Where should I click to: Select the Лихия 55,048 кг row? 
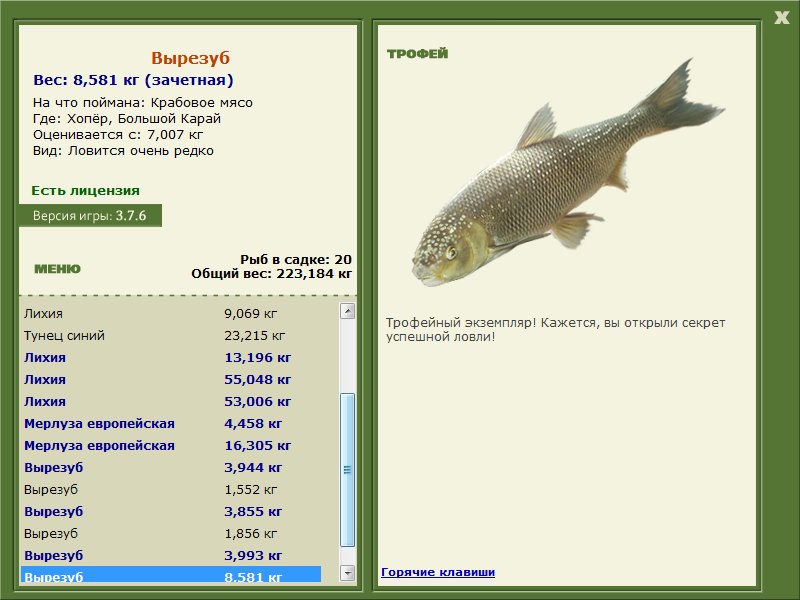coord(171,379)
